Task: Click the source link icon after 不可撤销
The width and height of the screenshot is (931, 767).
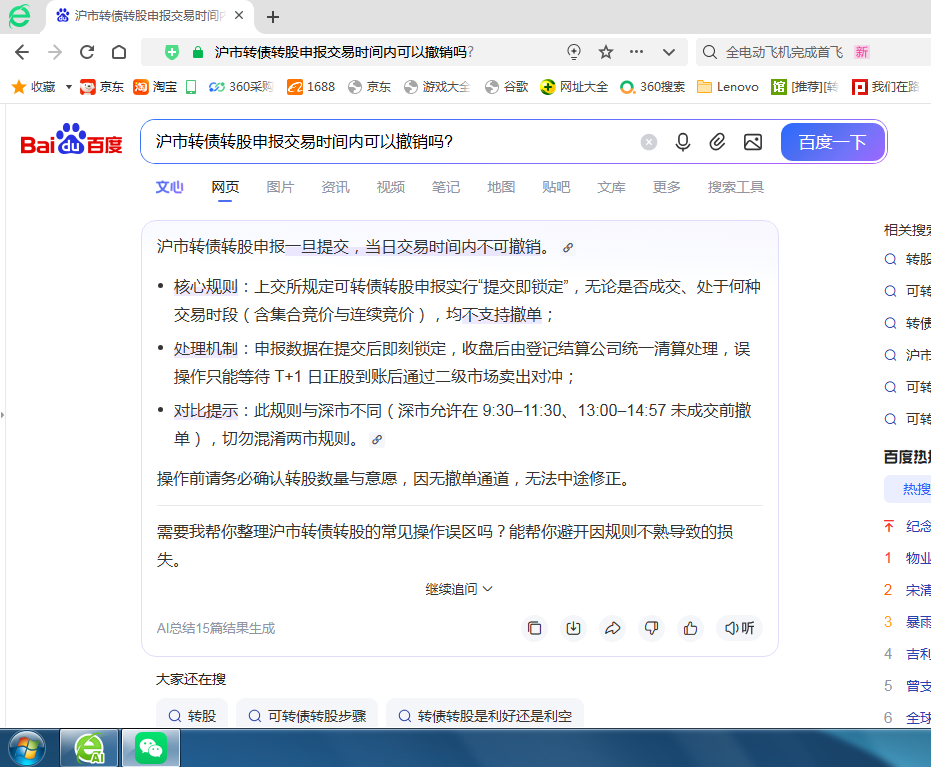Action: (568, 248)
